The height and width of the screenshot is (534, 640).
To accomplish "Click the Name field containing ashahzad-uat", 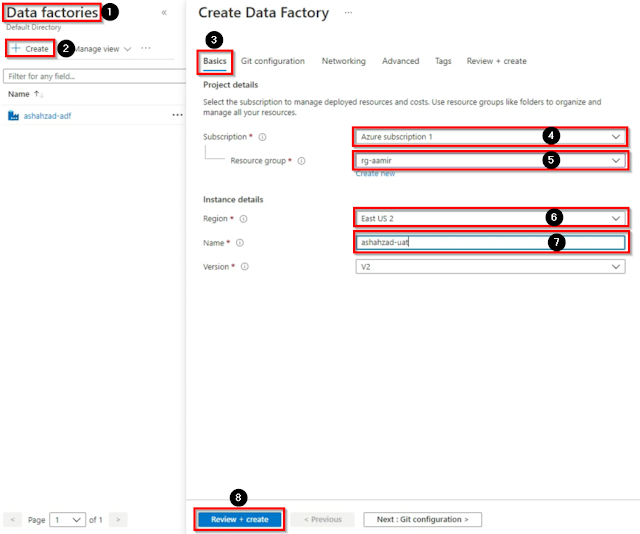I will pos(490,242).
